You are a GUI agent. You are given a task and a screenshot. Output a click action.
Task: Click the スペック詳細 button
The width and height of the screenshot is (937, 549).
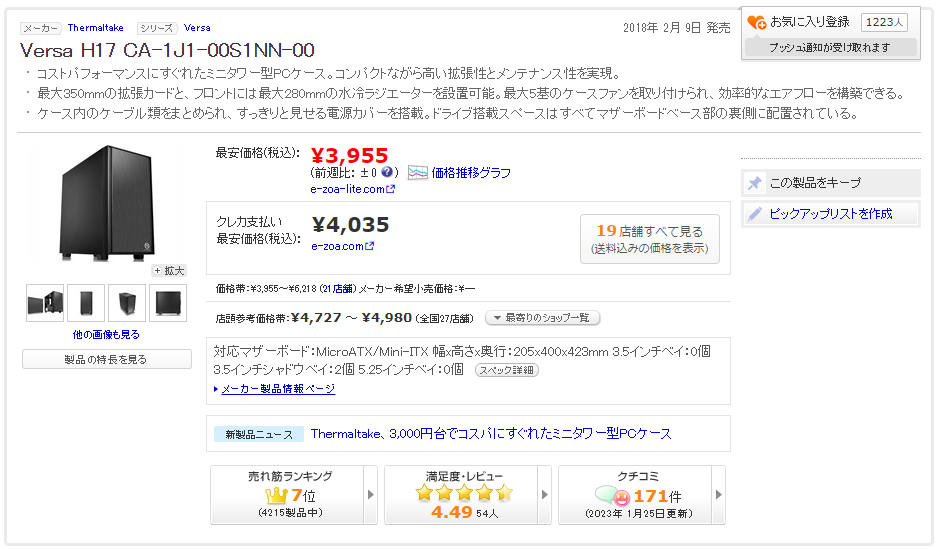tap(505, 370)
